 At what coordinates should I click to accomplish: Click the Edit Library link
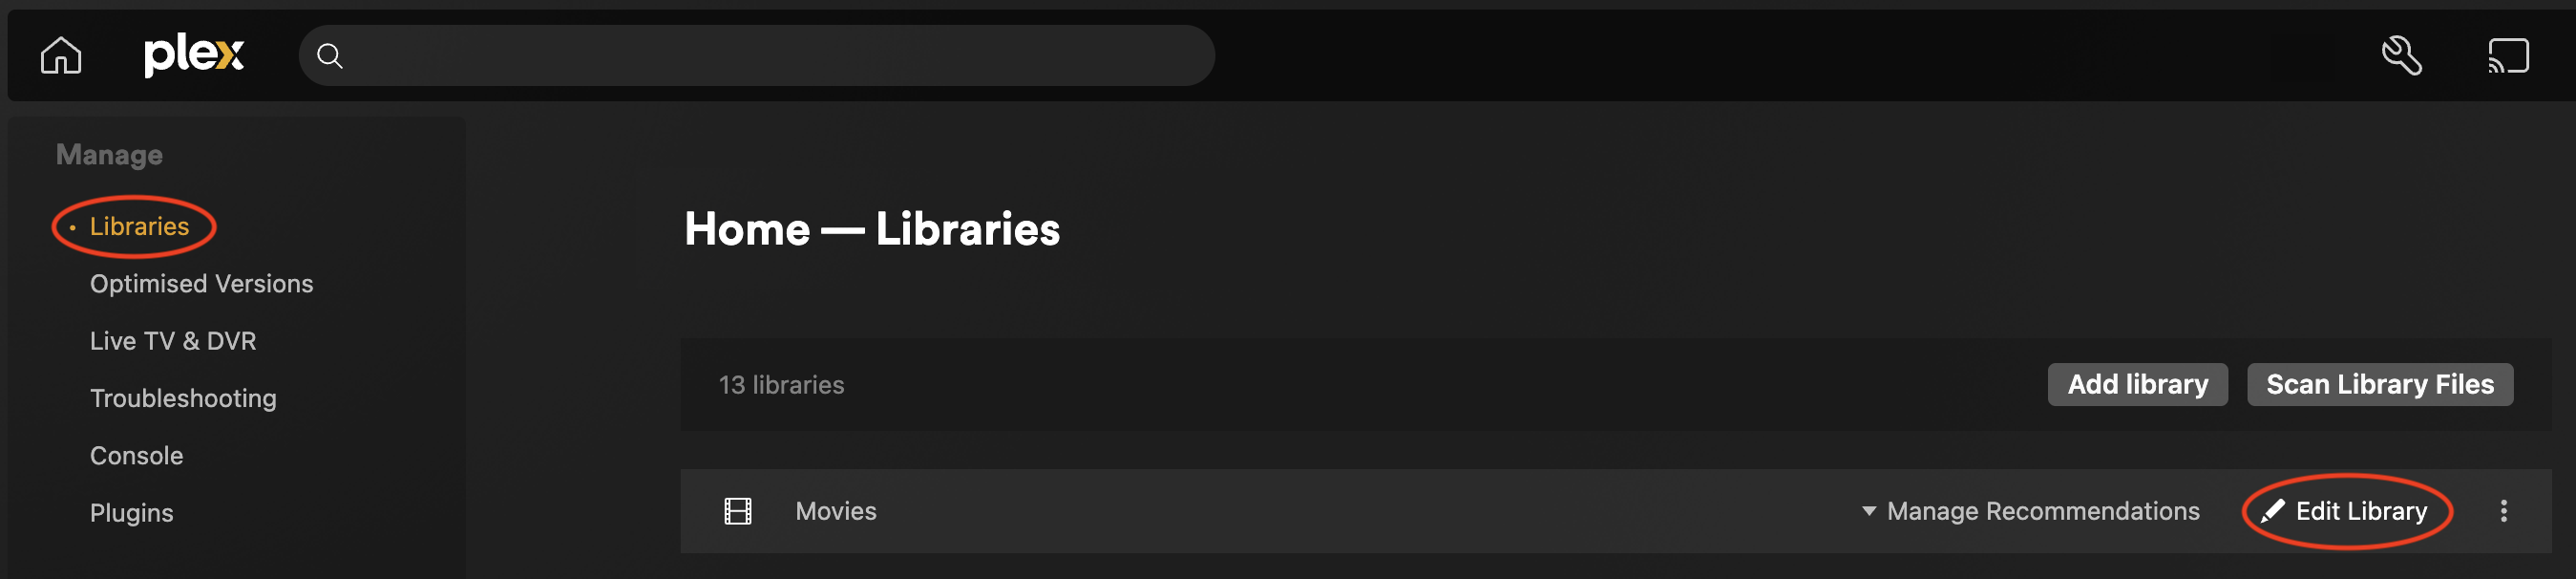click(x=2360, y=511)
